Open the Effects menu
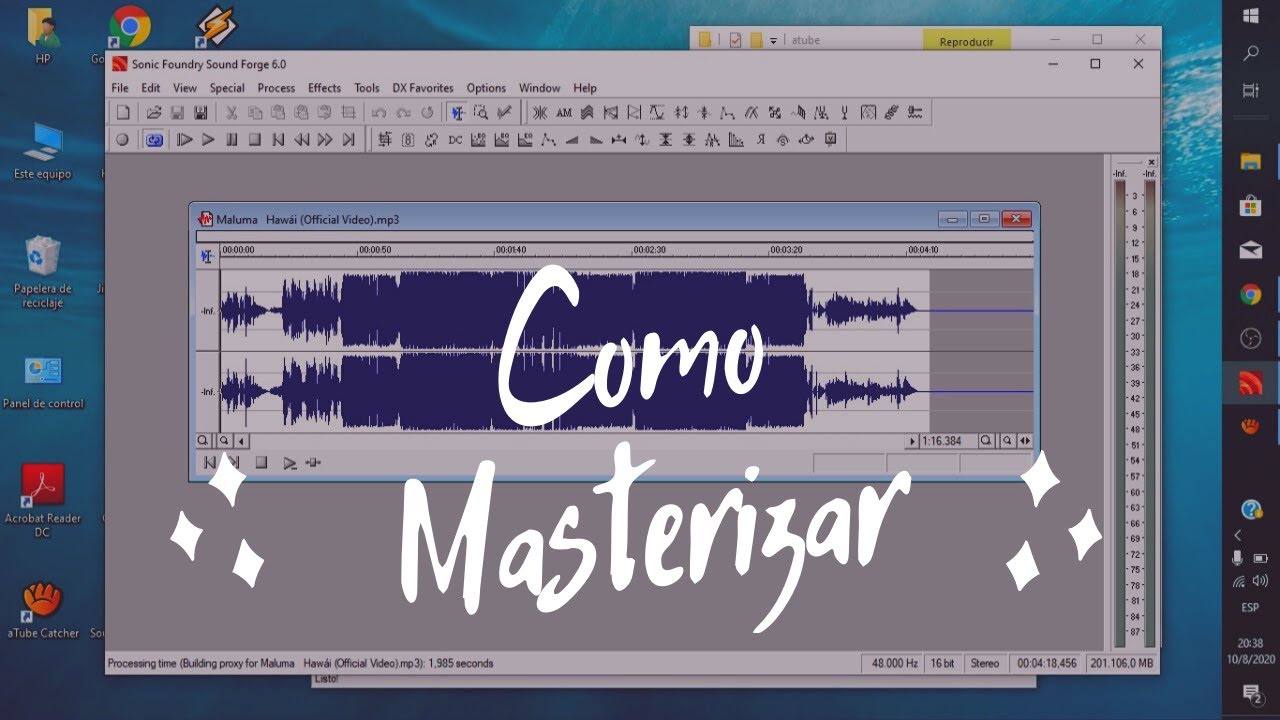1280x720 pixels. pos(324,88)
